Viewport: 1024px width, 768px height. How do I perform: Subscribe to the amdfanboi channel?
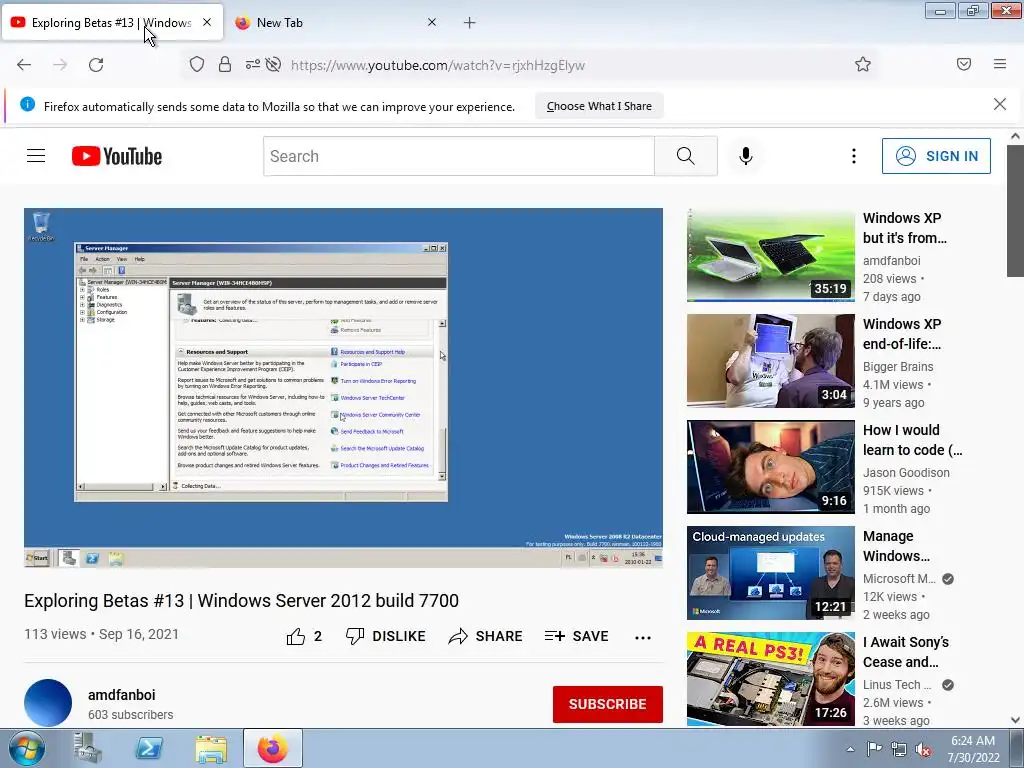[607, 704]
